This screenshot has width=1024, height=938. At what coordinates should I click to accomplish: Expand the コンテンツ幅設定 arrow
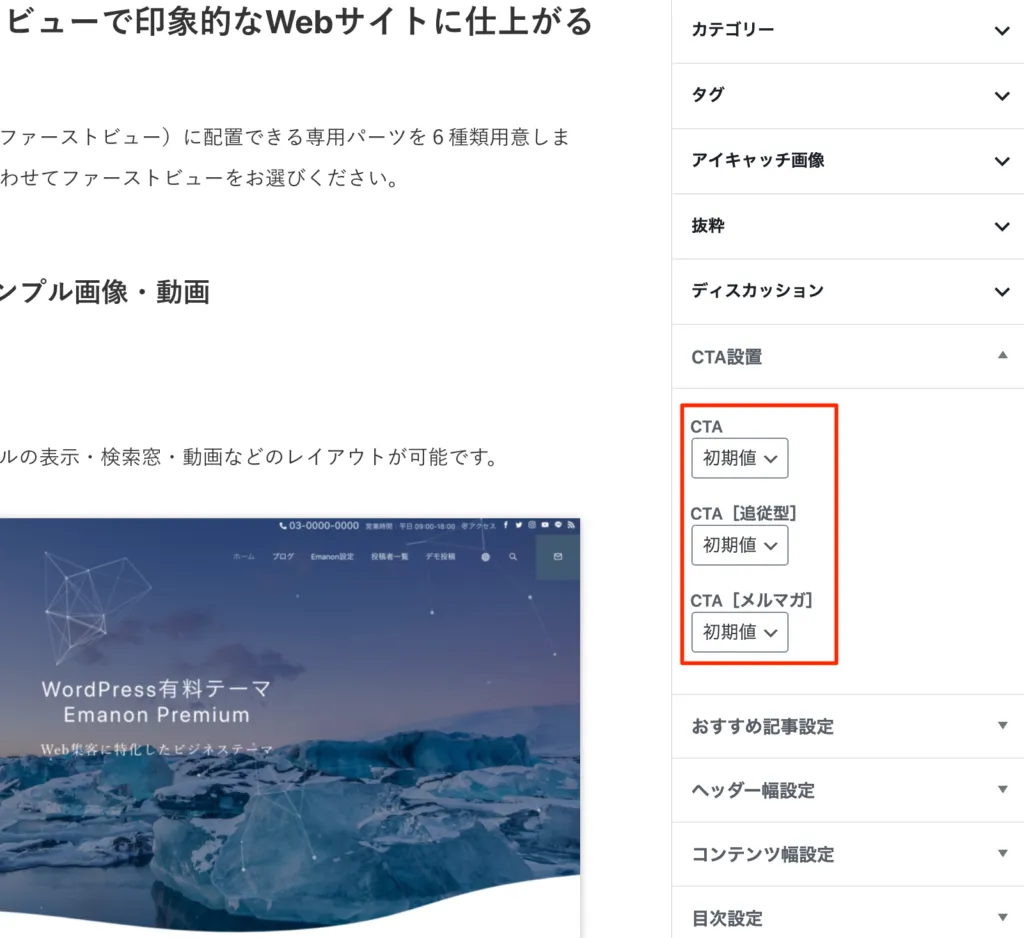[1002, 853]
